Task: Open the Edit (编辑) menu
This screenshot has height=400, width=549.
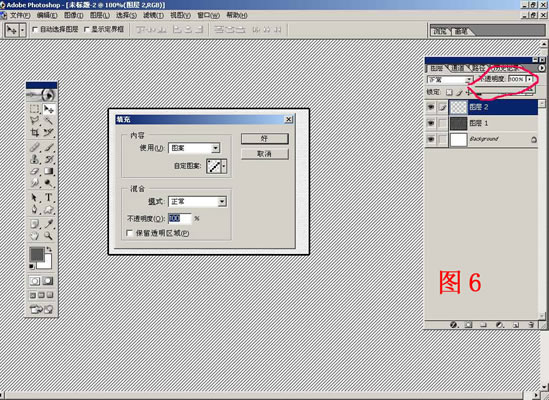Action: point(47,15)
